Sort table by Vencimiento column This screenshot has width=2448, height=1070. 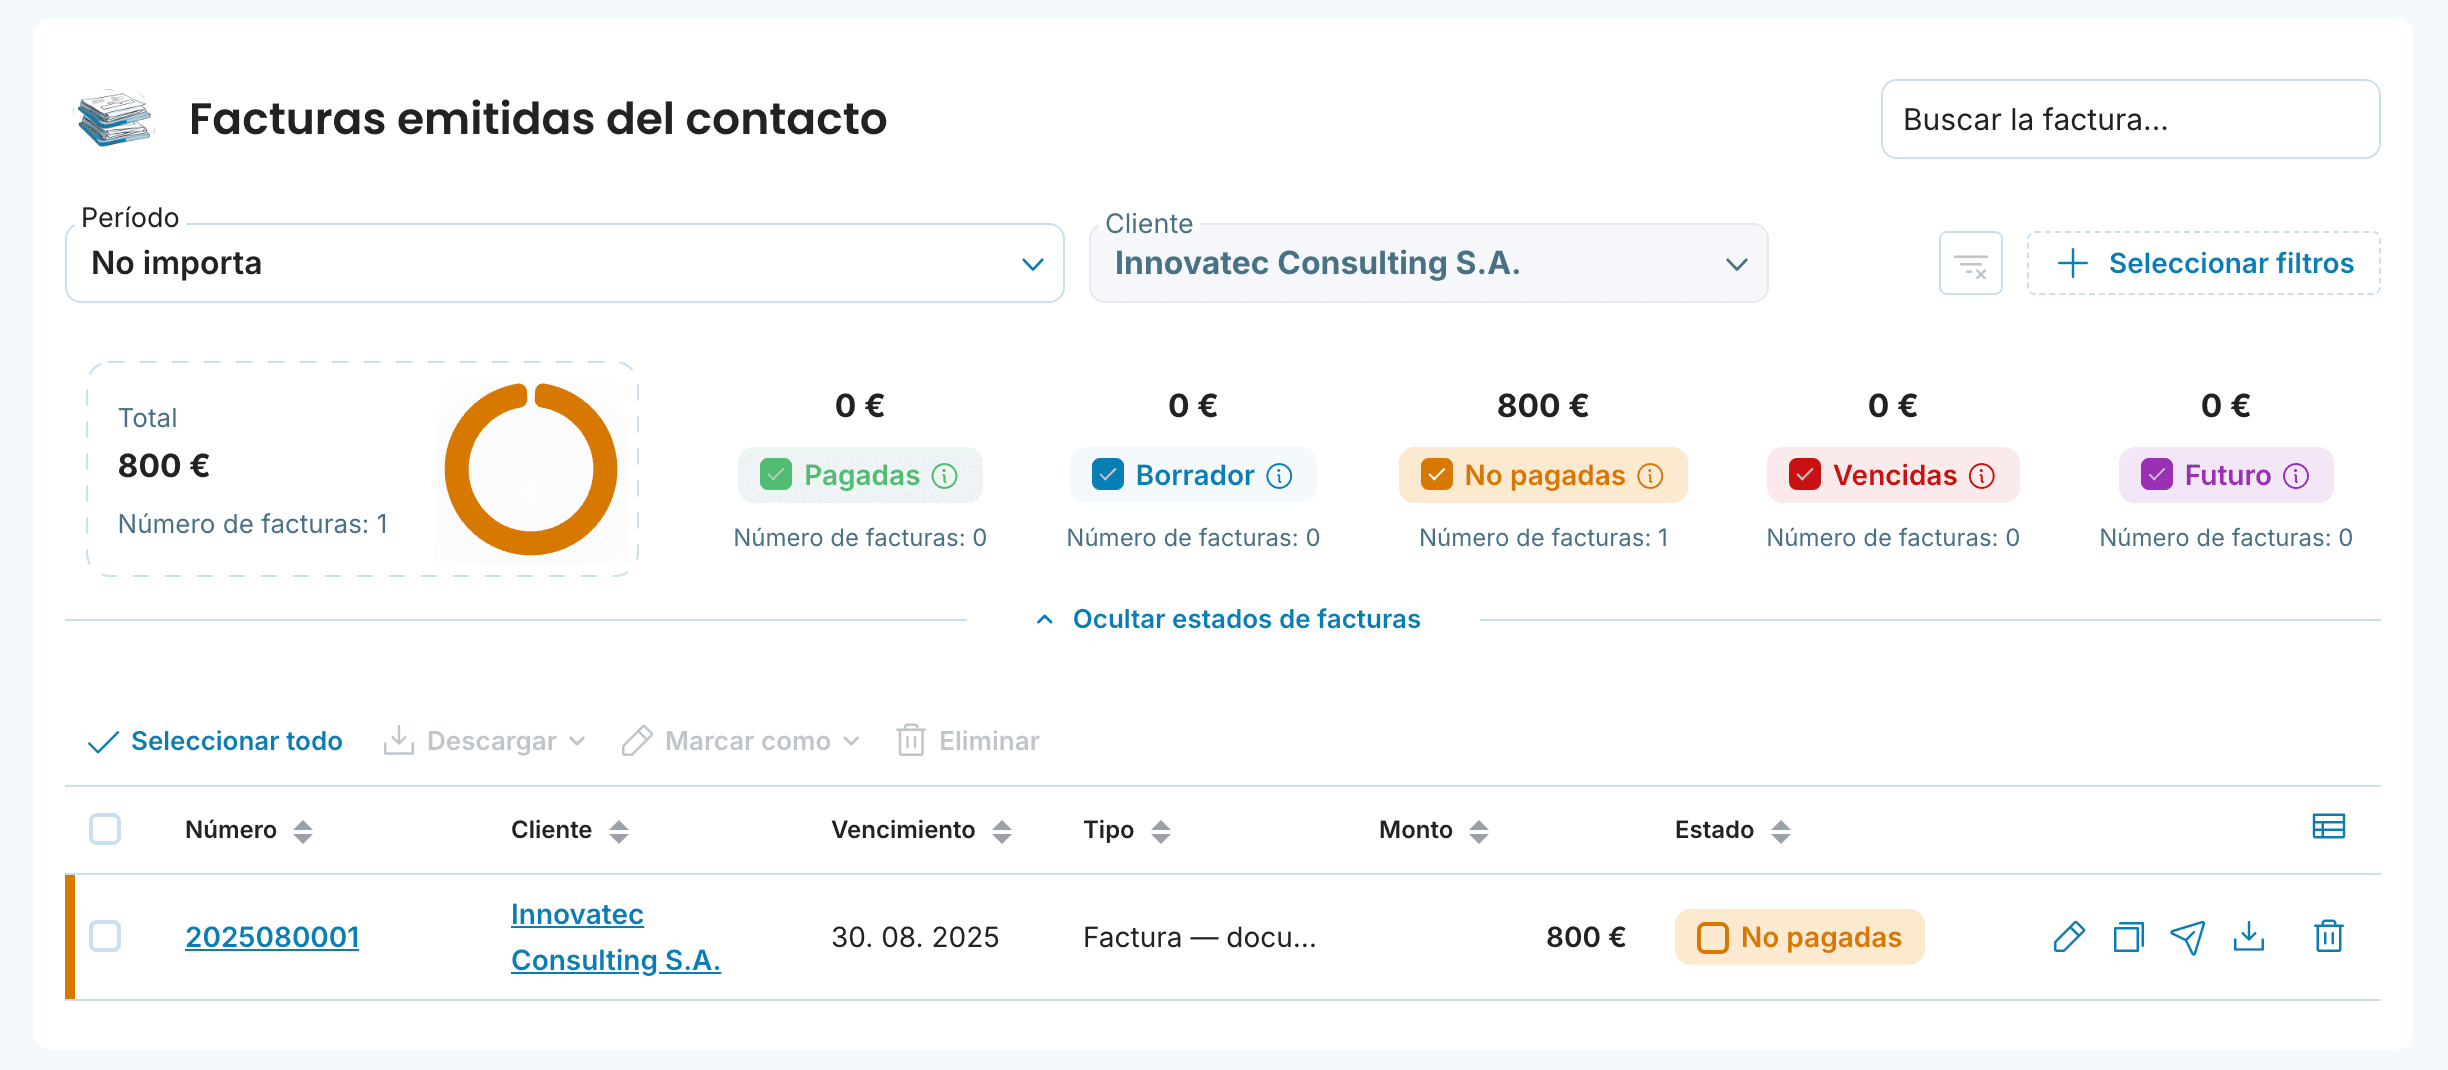pos(1002,831)
